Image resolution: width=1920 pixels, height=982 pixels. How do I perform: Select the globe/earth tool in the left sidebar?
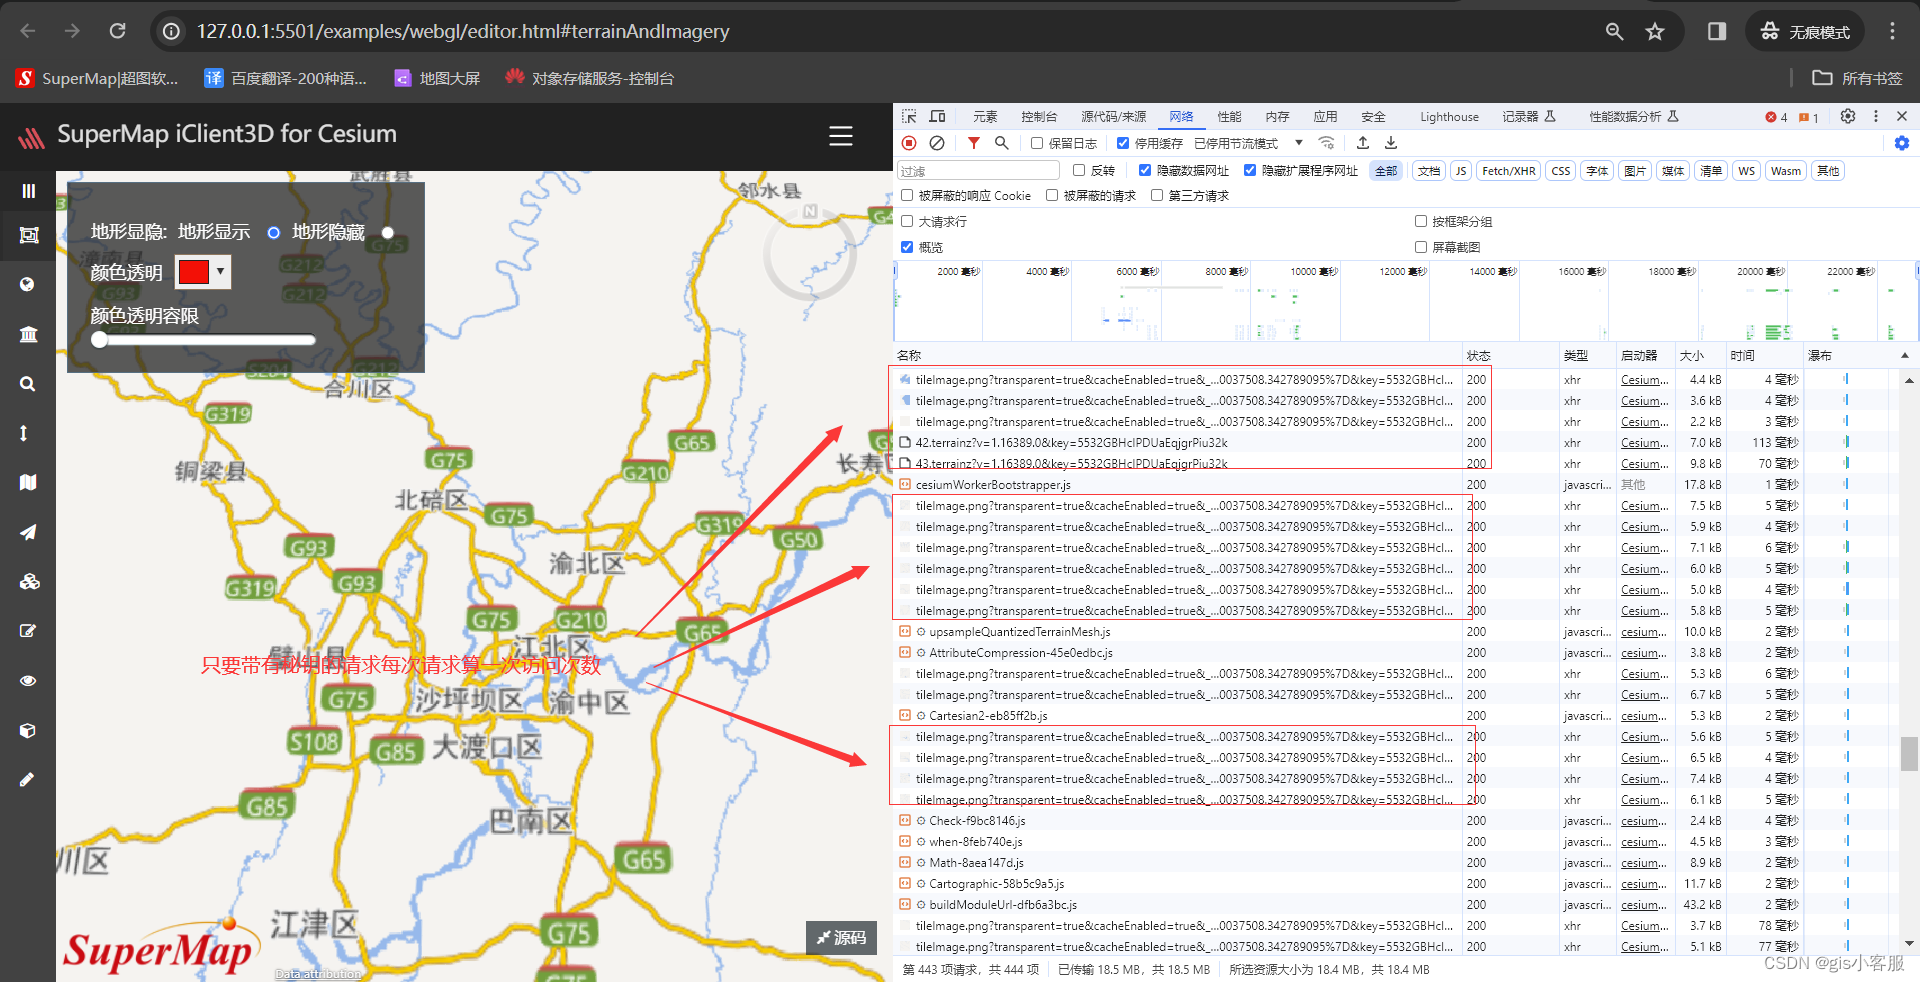click(28, 283)
